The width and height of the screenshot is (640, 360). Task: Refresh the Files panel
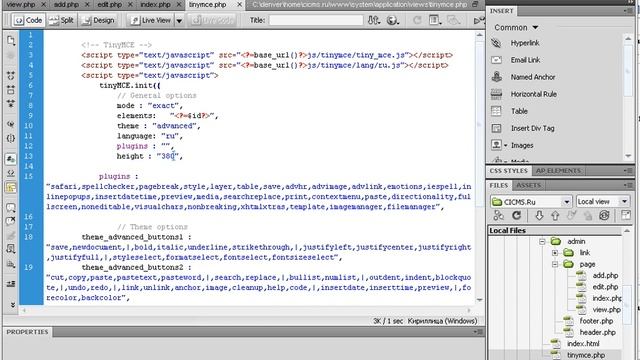pyautogui.click(x=516, y=215)
